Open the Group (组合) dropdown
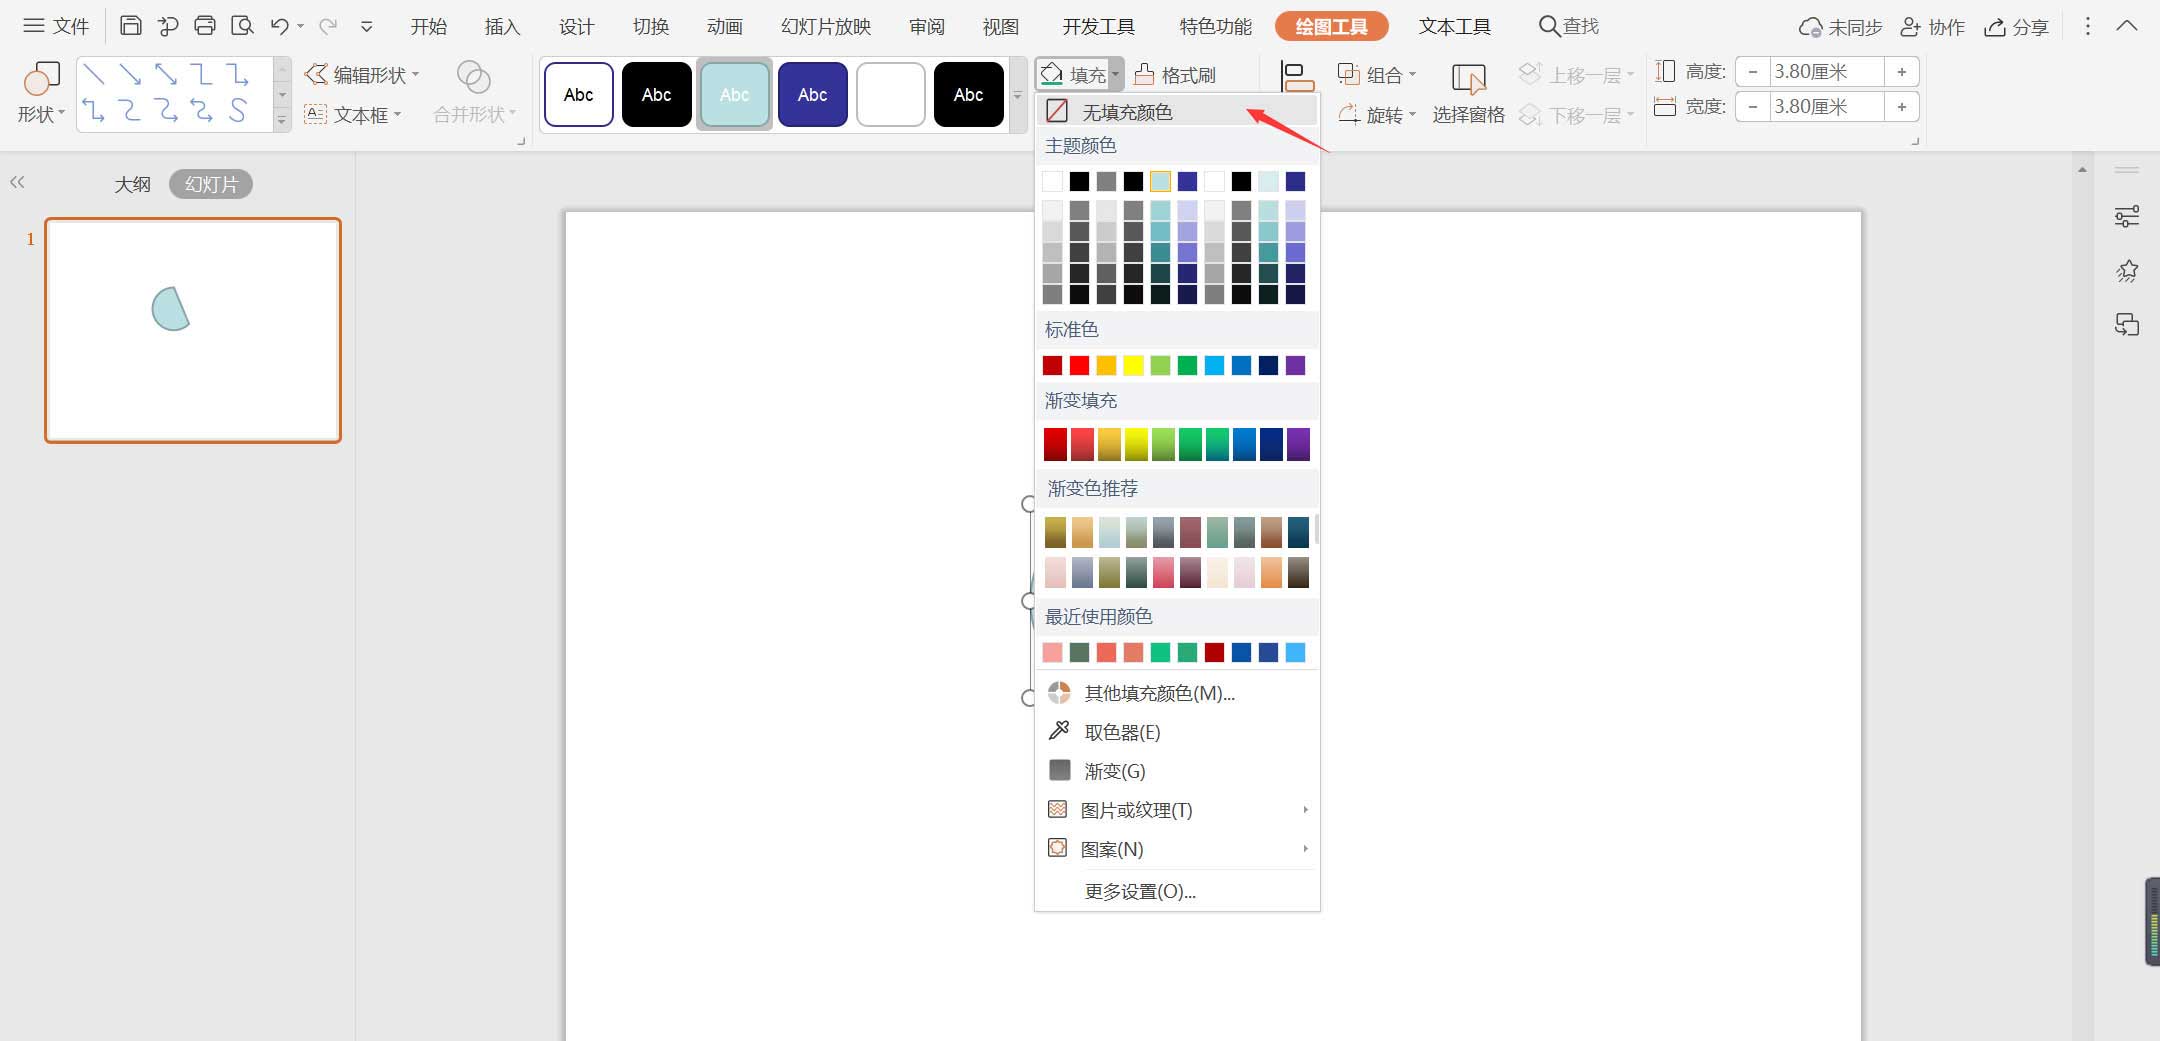Viewport: 2160px width, 1041px height. (x=1377, y=74)
